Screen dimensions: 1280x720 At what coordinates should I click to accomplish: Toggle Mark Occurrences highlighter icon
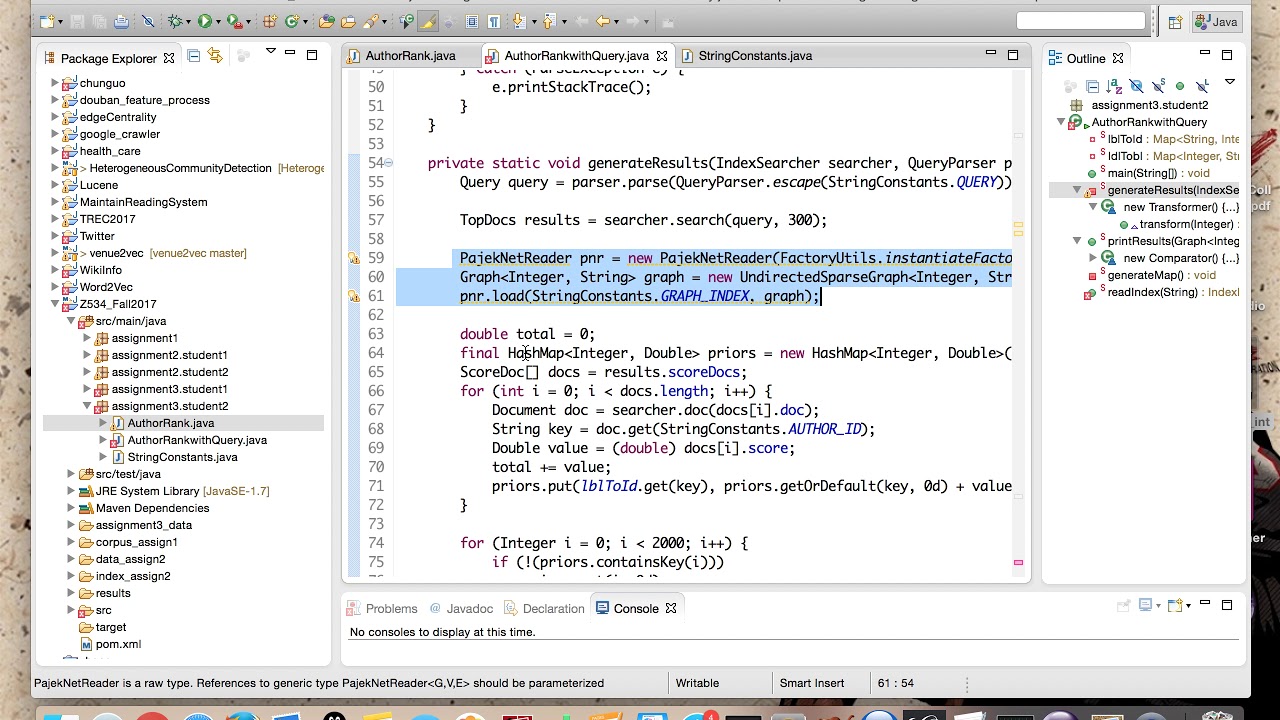[427, 21]
